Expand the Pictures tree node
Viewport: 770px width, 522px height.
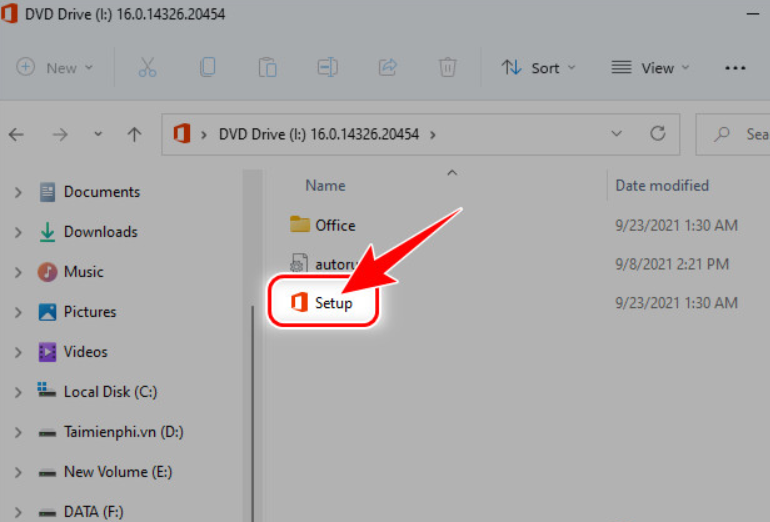[18, 312]
